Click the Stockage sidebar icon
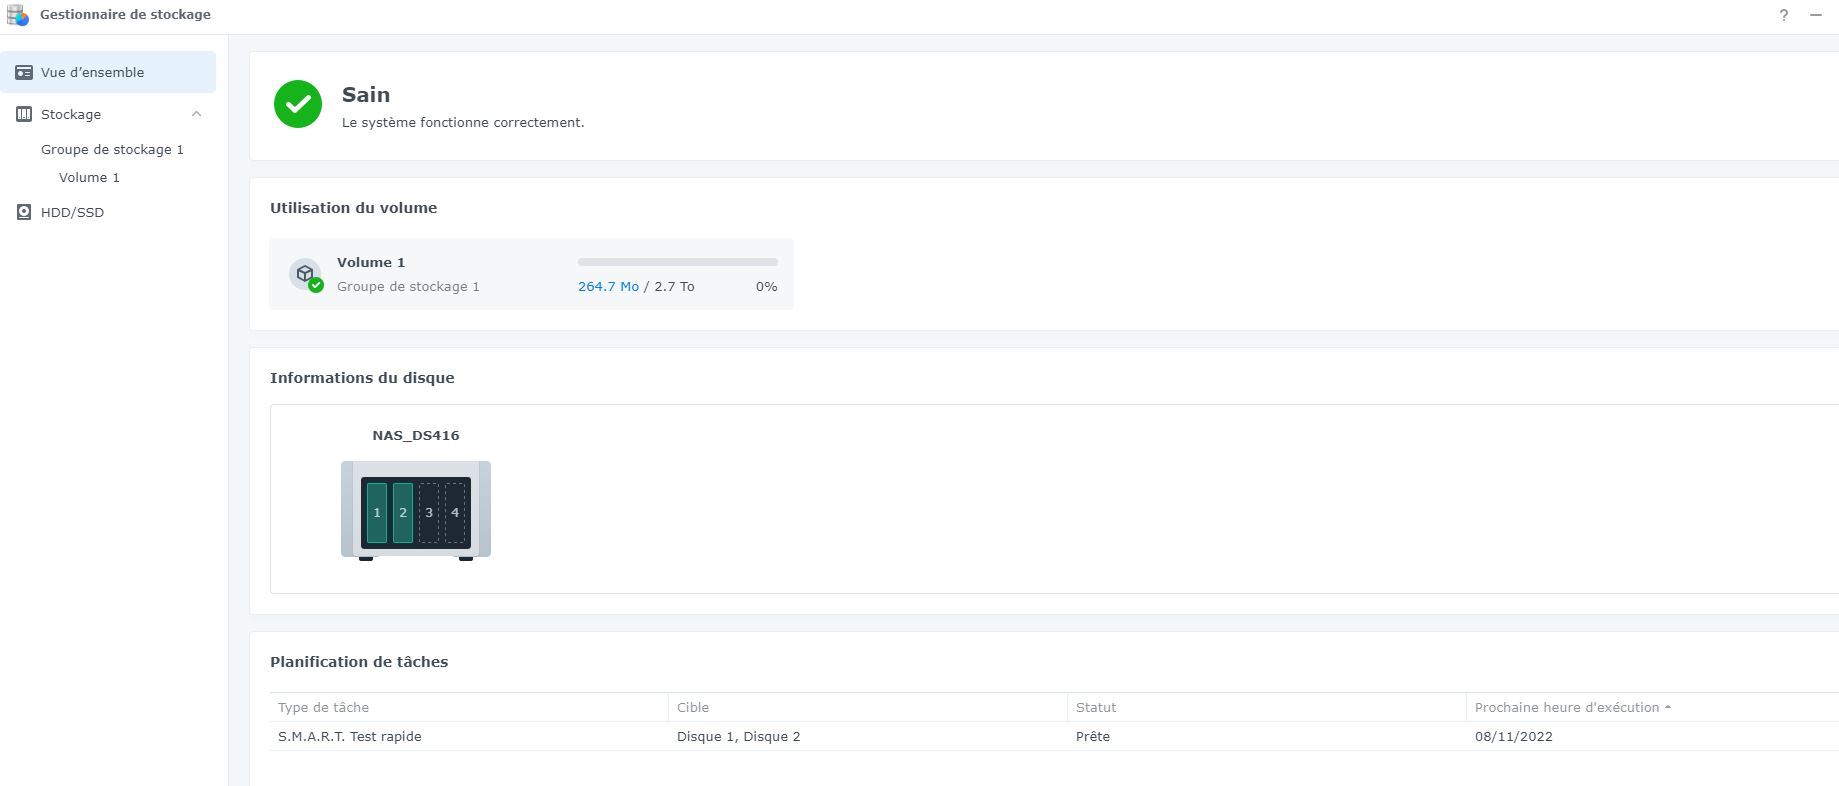This screenshot has height=786, width=1839. (x=24, y=114)
